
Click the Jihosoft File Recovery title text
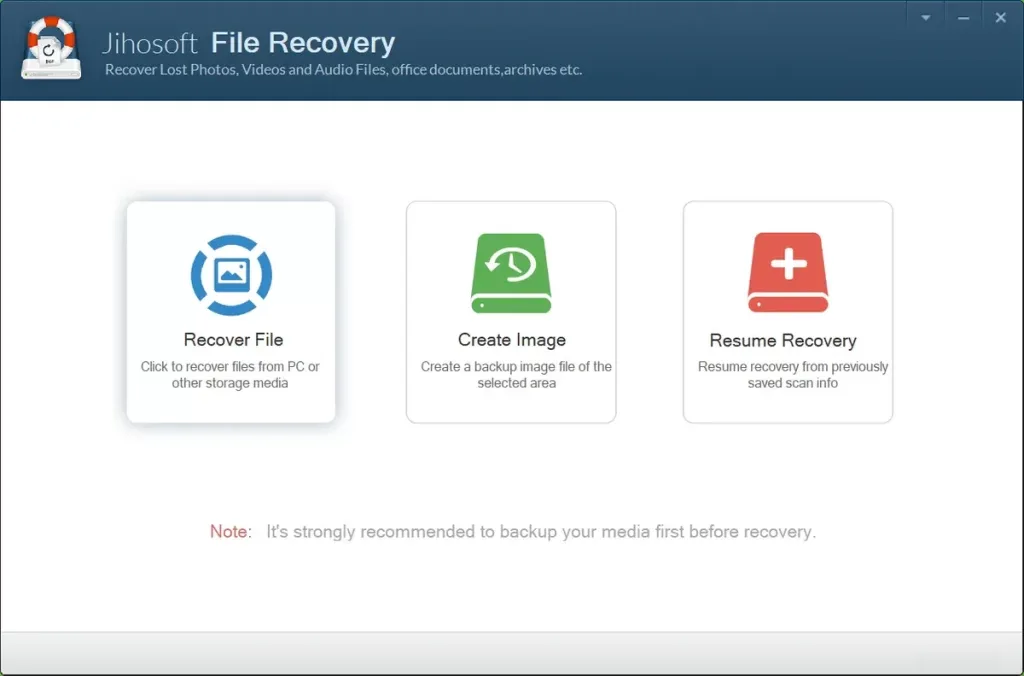click(247, 42)
